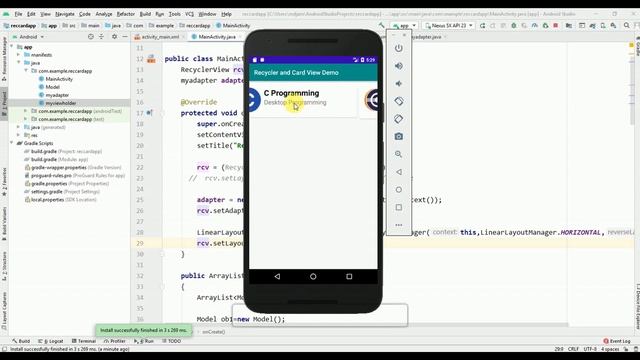Screen dimensions: 640x360
Task: Select gradle.properties file
Action: click(x=67, y=184)
